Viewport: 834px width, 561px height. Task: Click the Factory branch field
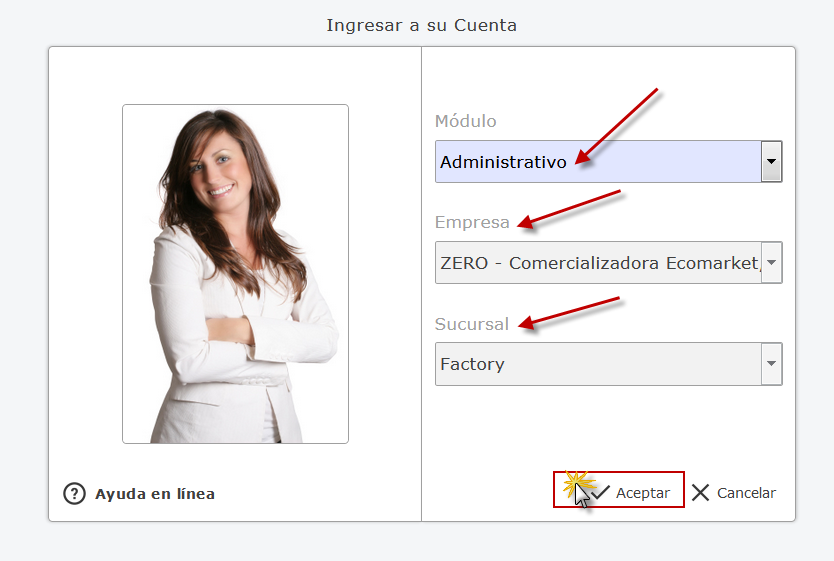608,364
